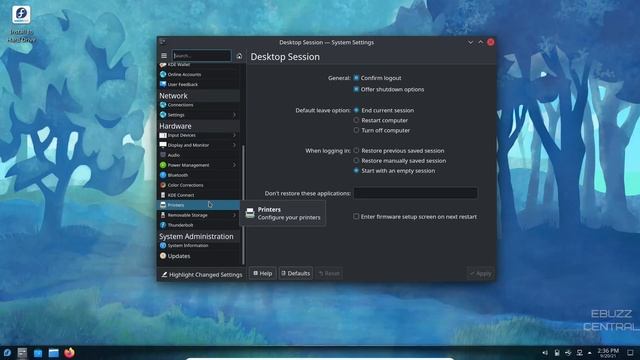
Task: Expand Removable Storage chevron
Action: [x=234, y=215]
